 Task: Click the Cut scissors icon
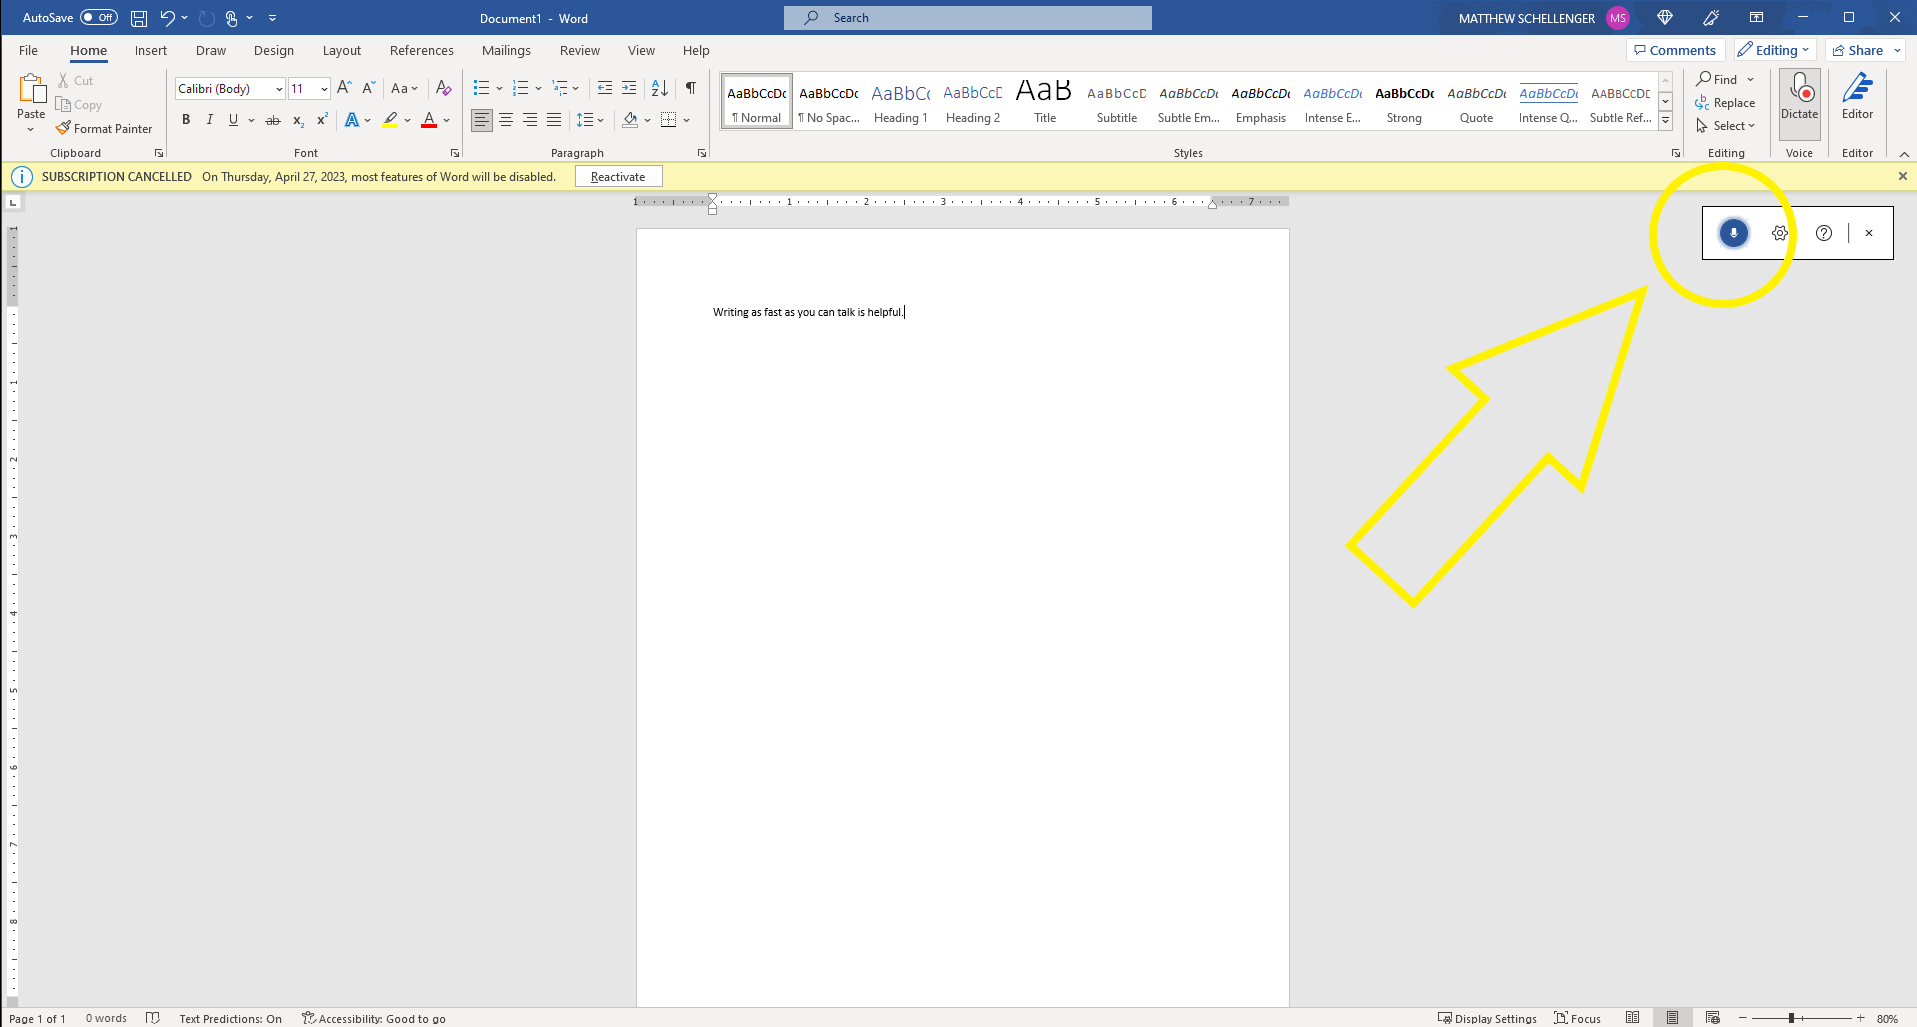tap(64, 80)
